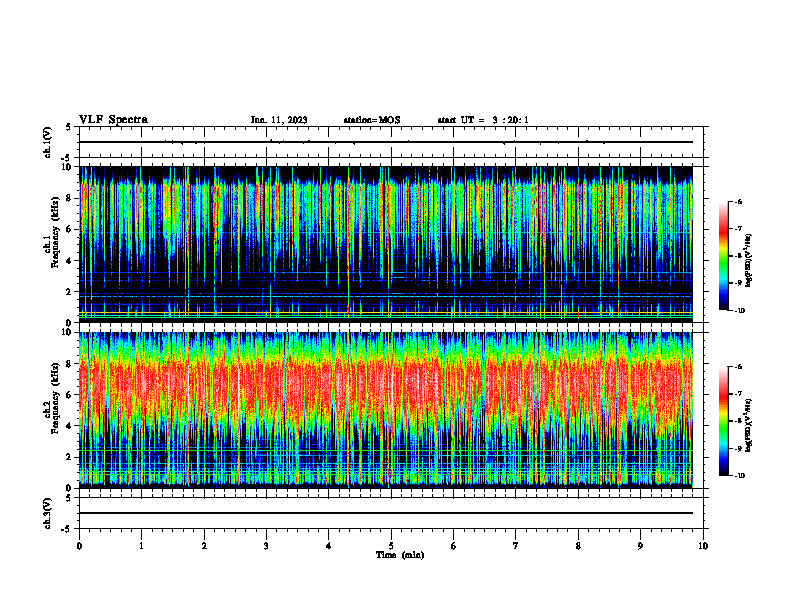
Task: Click inside the ch.1 spectrogram panel
Action: point(386,244)
